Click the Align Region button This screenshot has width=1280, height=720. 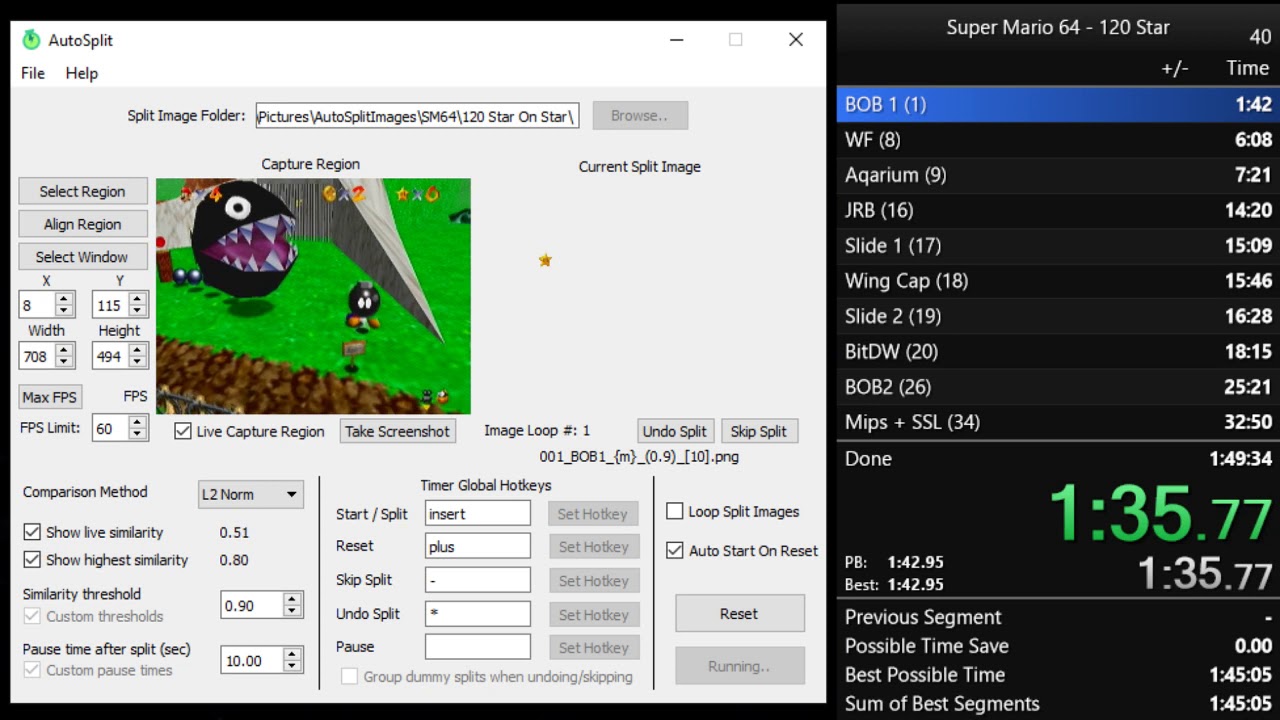click(83, 224)
